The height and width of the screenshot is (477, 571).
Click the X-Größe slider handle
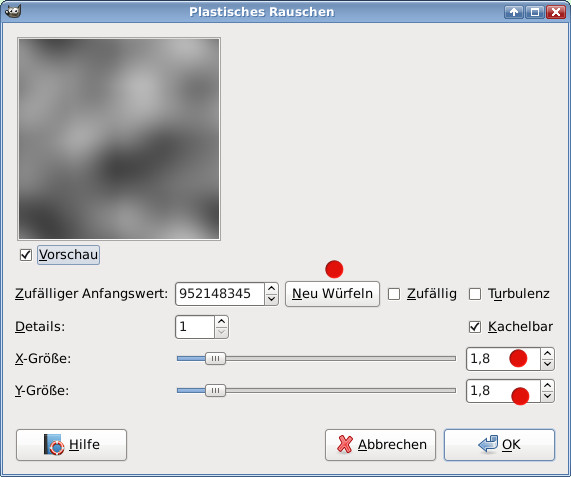[x=215, y=359]
